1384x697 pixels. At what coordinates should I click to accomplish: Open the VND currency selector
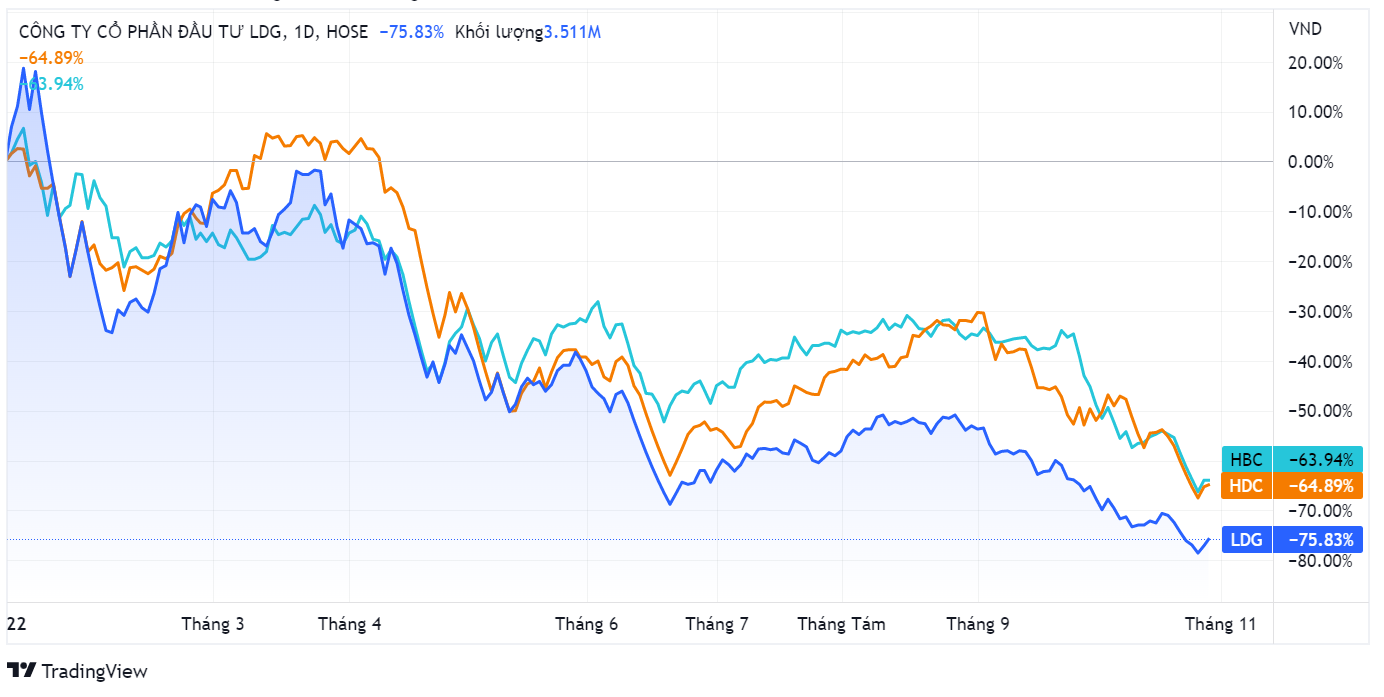1305,29
